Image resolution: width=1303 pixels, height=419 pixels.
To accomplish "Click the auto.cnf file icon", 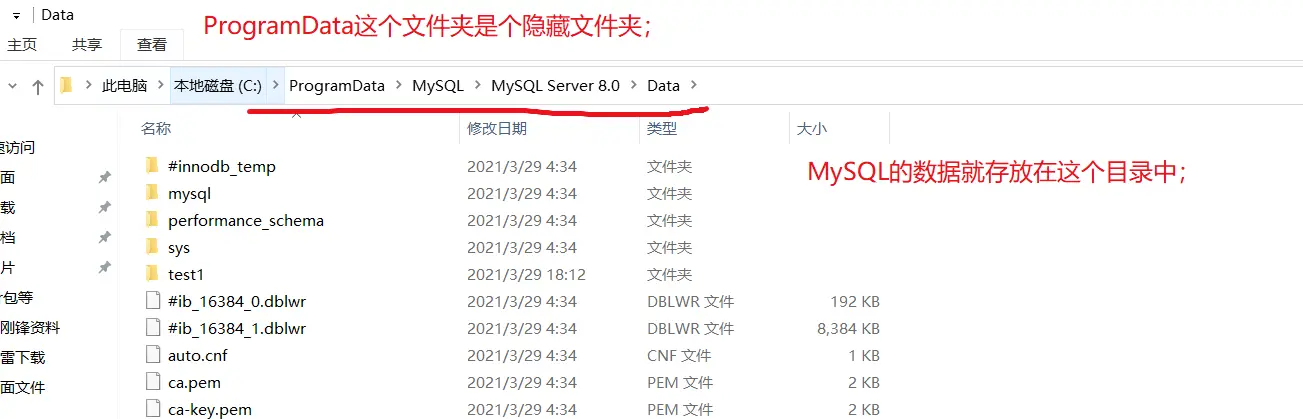I will [x=152, y=355].
